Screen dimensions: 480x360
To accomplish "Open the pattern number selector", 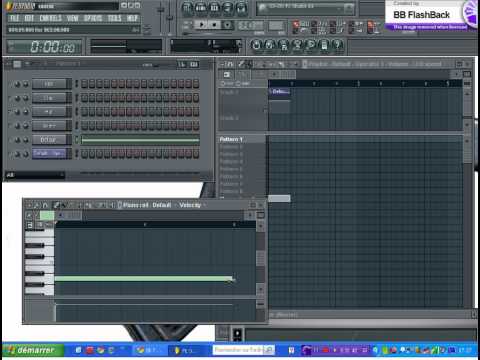I will coord(276,25).
